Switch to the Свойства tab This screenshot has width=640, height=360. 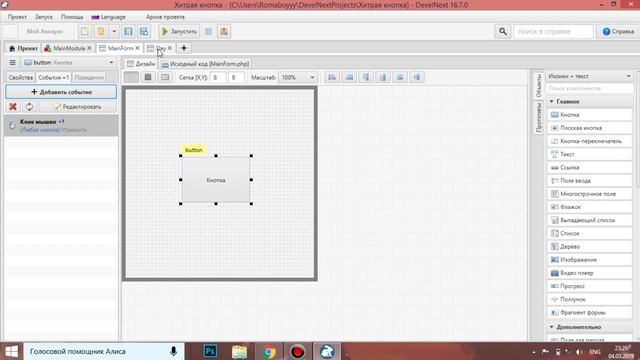(20, 77)
